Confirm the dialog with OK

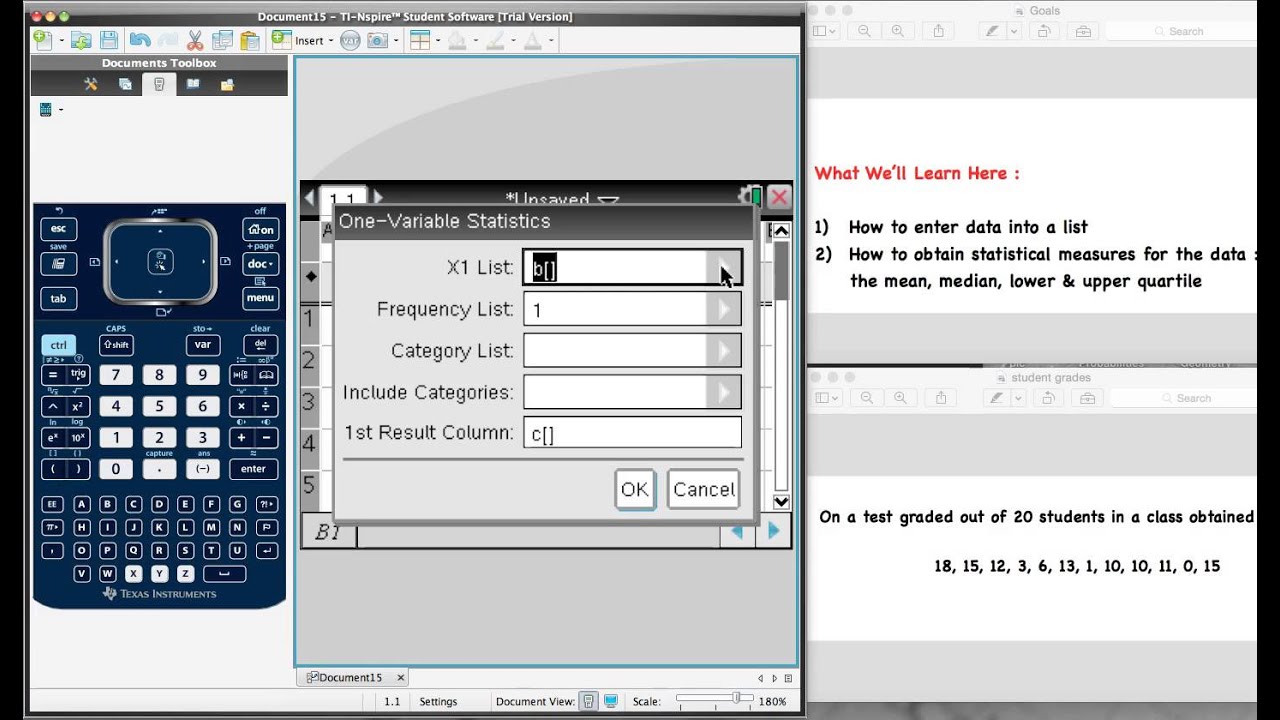point(635,489)
